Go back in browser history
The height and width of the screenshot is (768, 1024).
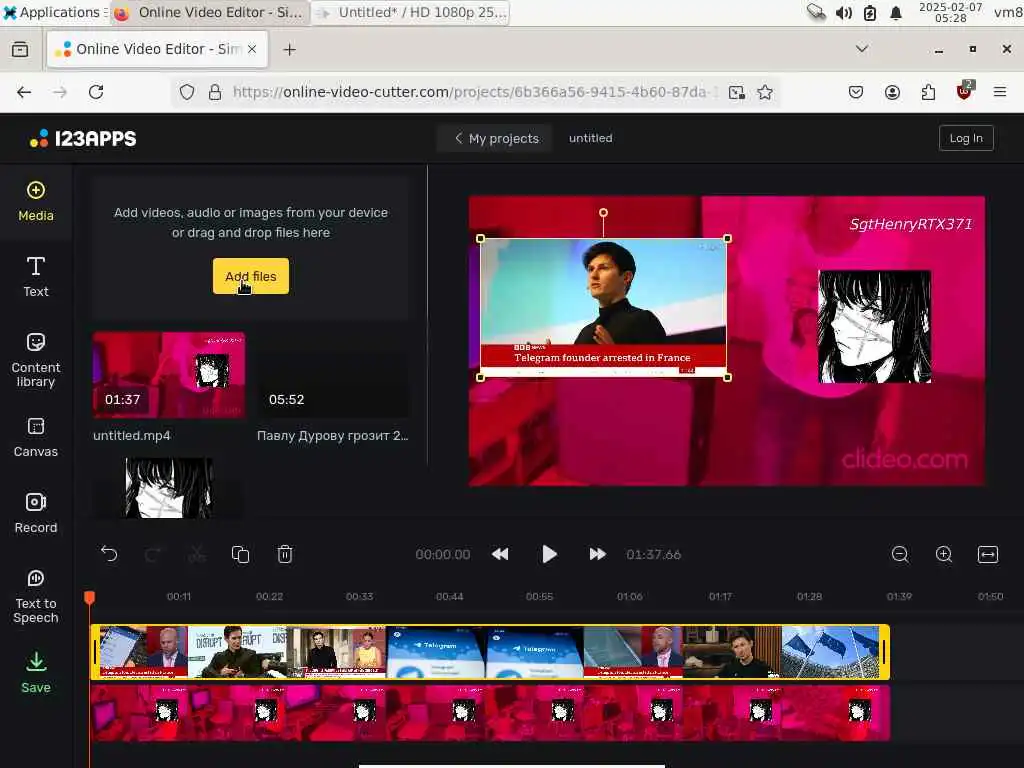[x=24, y=92]
